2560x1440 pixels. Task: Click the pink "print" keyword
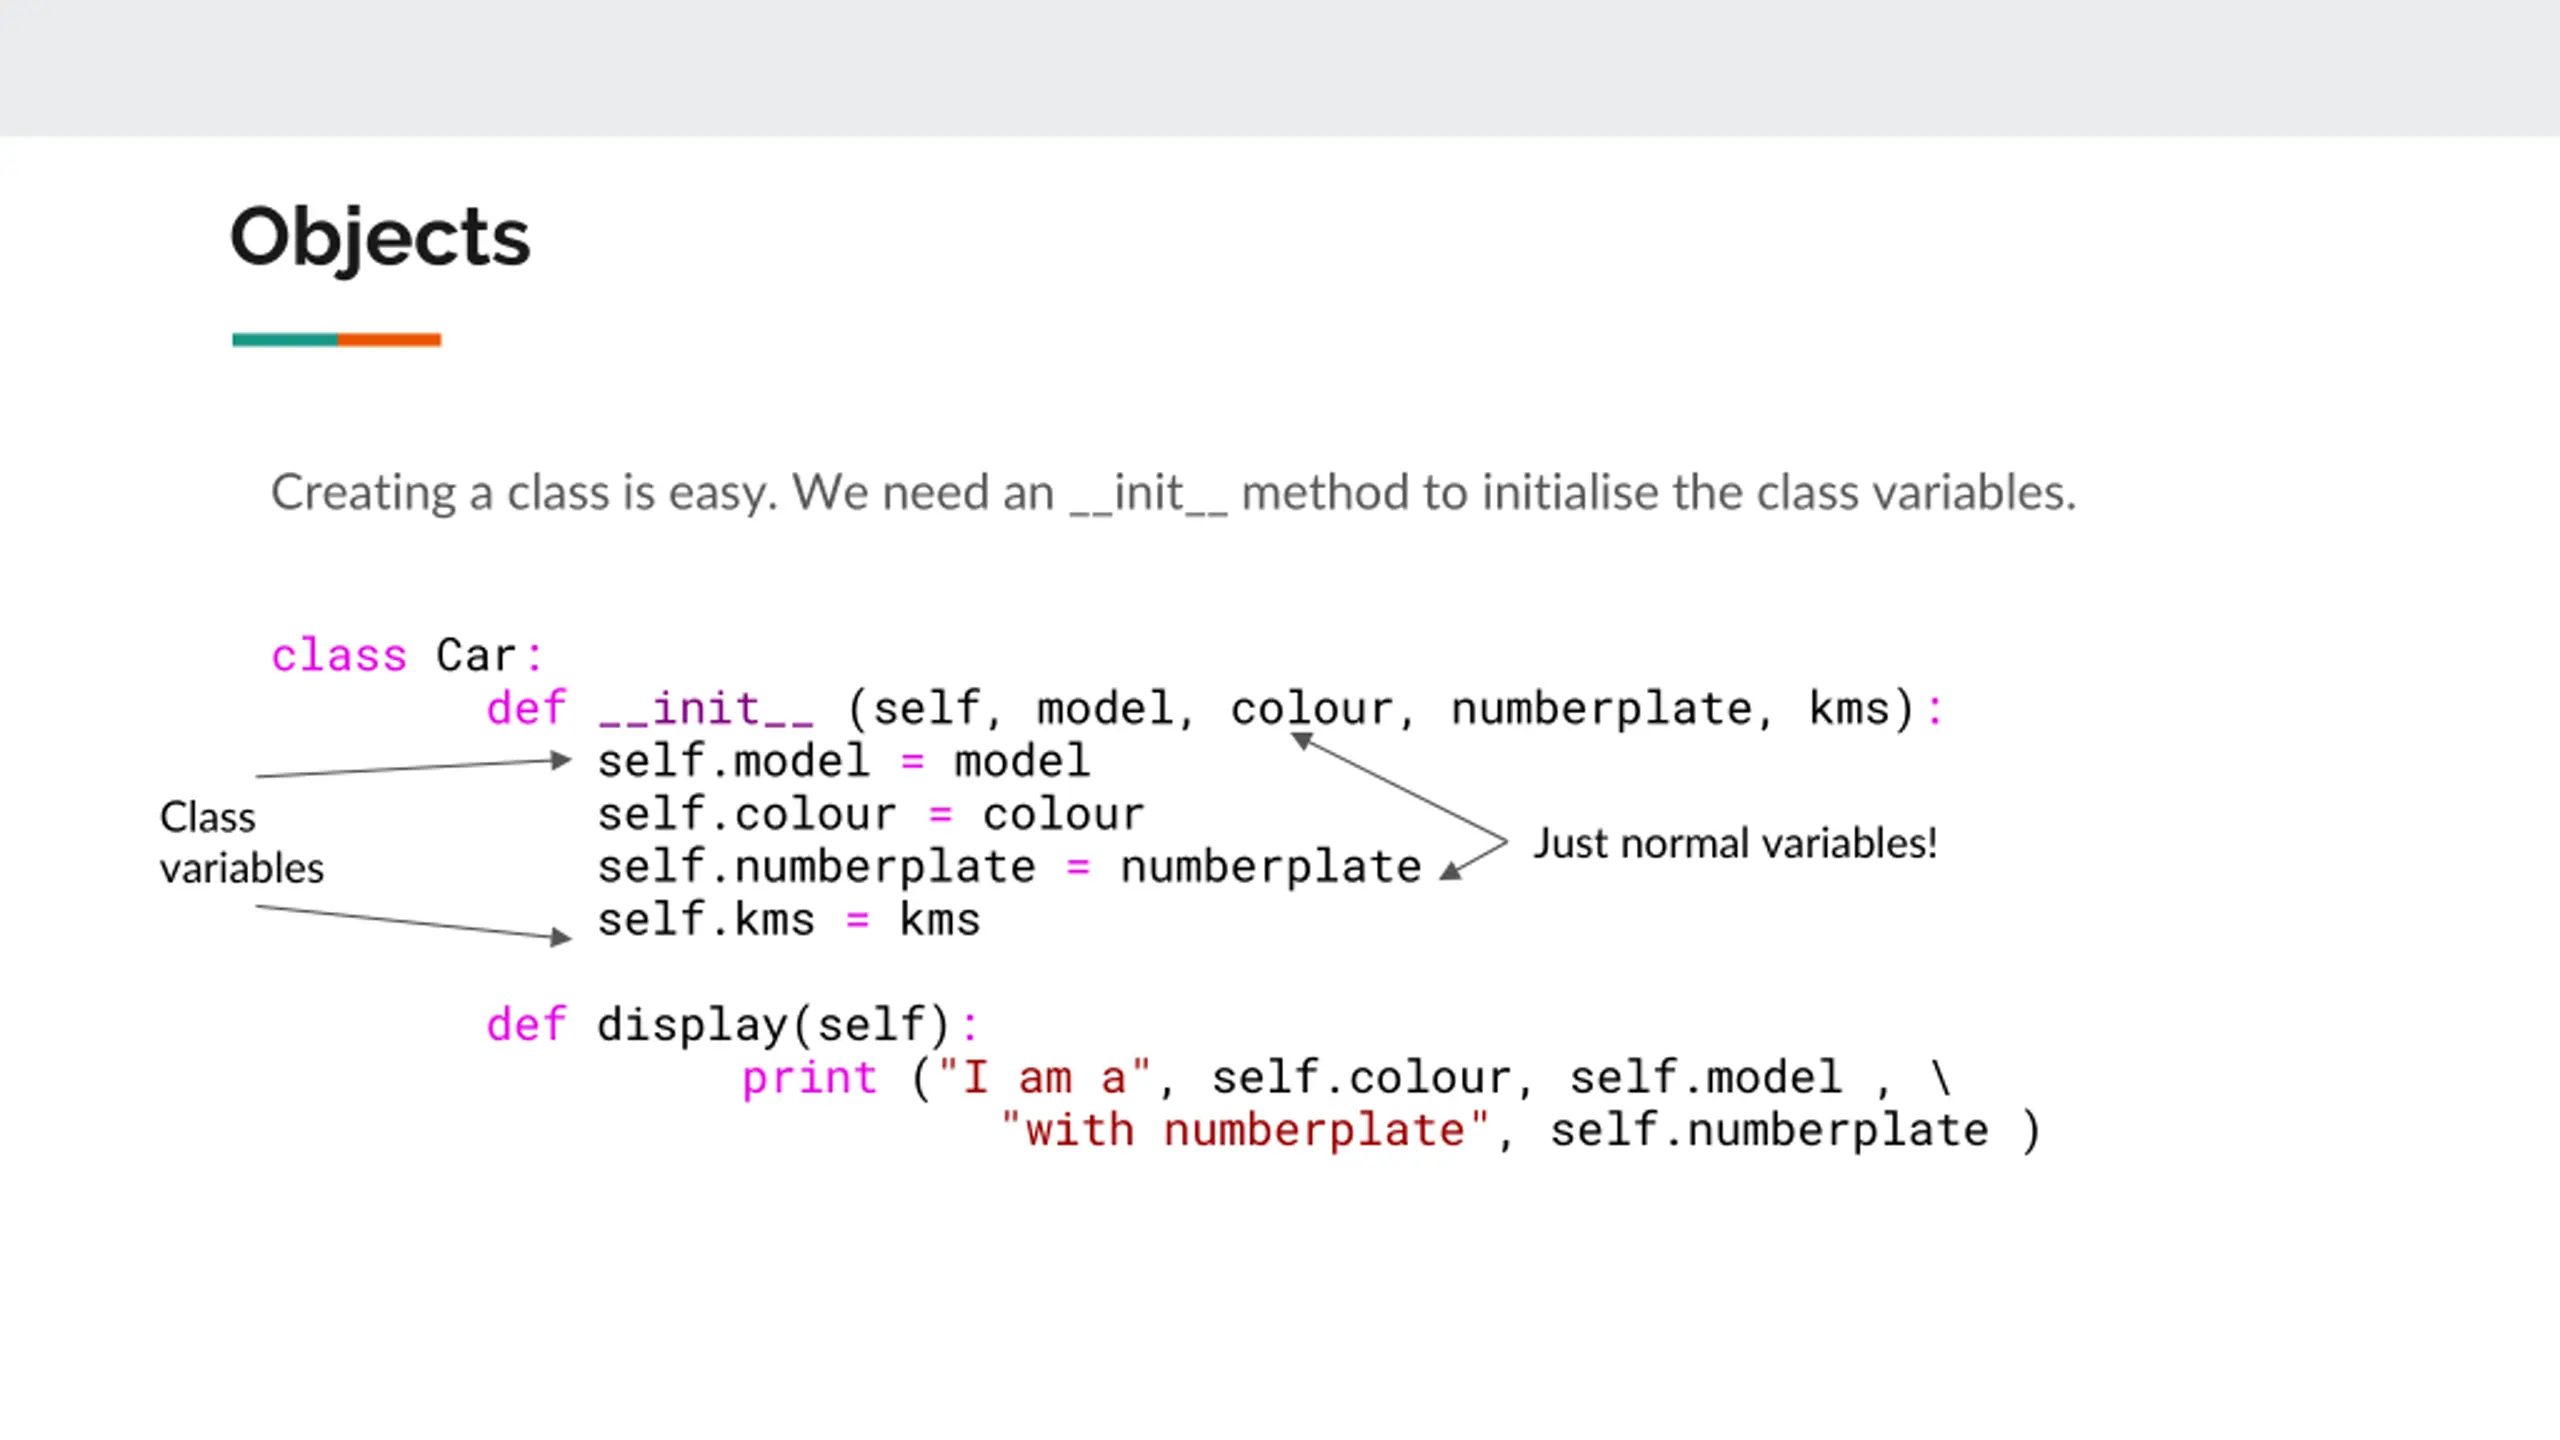pos(810,1078)
